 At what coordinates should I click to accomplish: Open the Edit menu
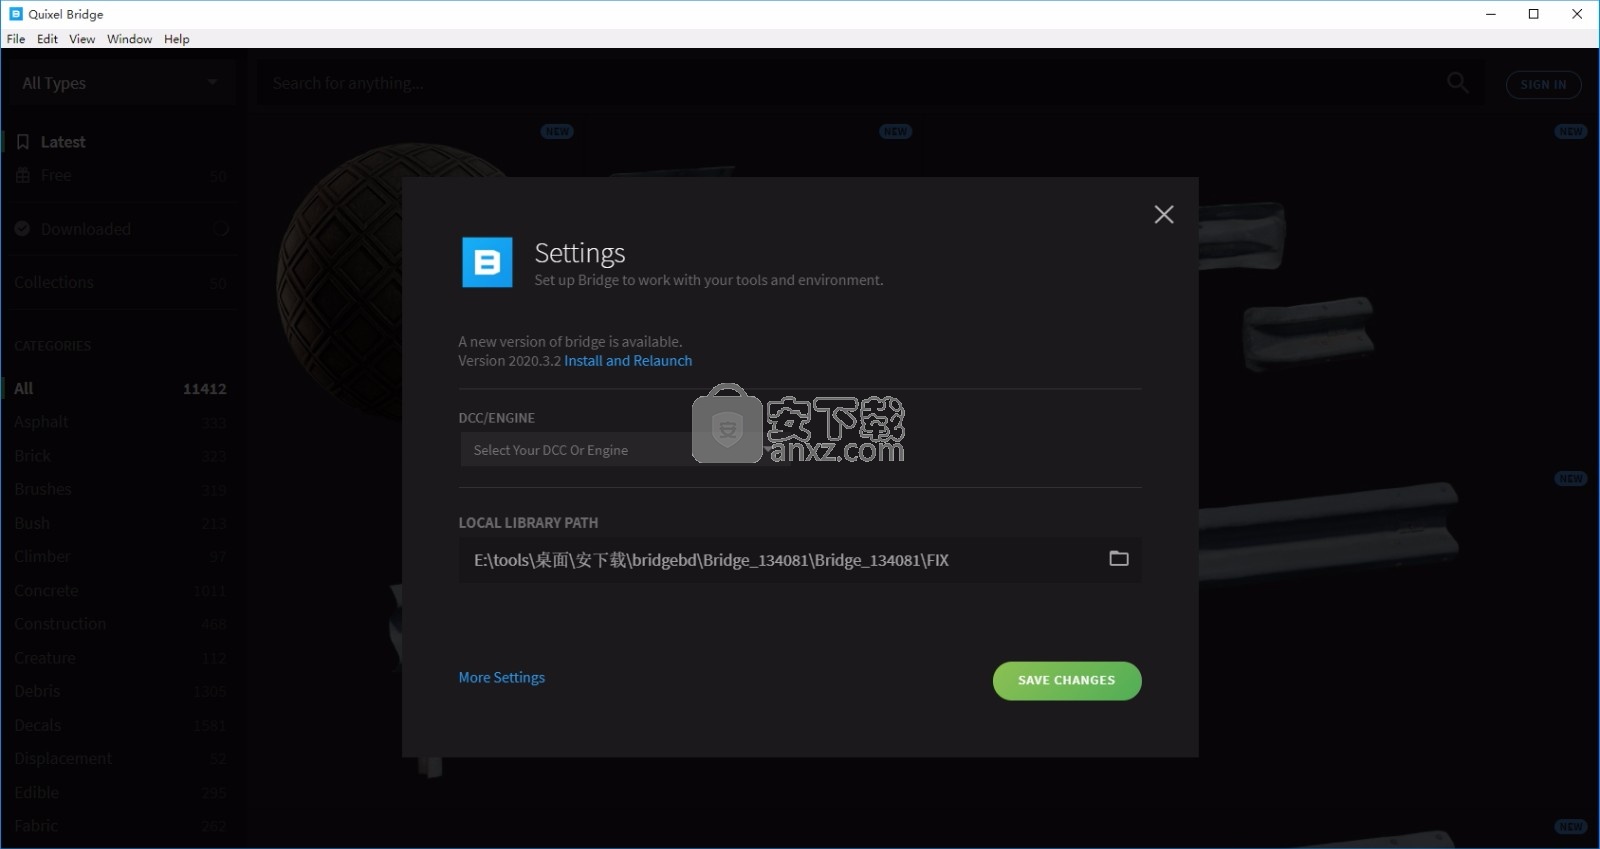47,39
